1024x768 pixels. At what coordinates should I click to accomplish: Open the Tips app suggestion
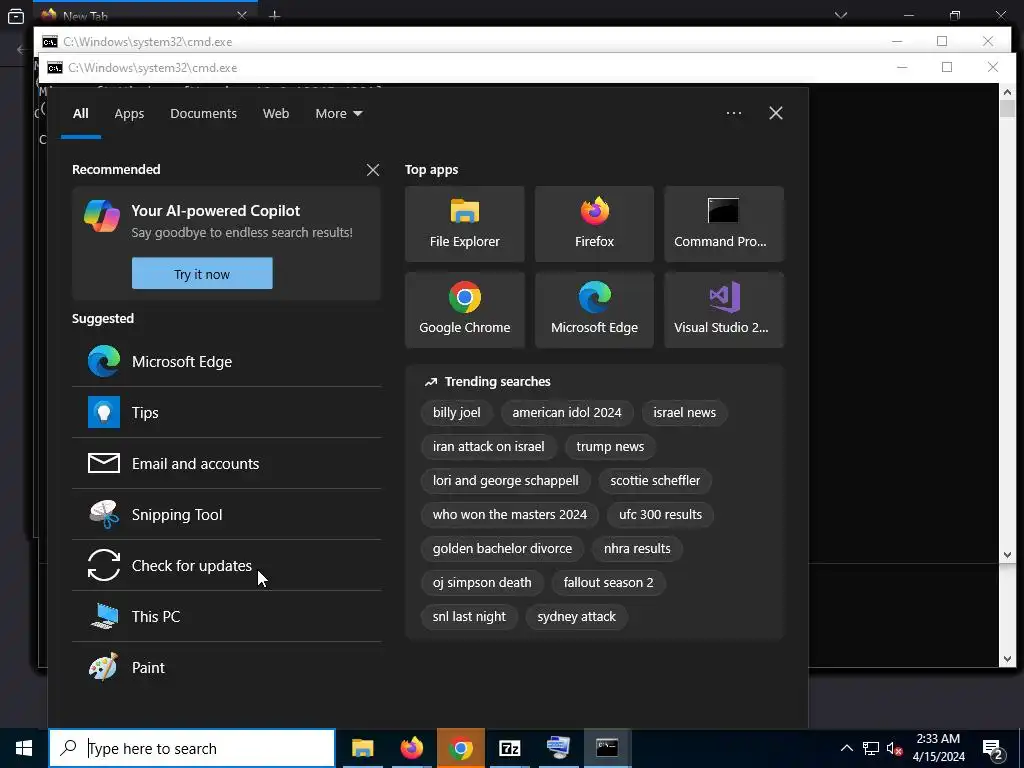tap(227, 413)
